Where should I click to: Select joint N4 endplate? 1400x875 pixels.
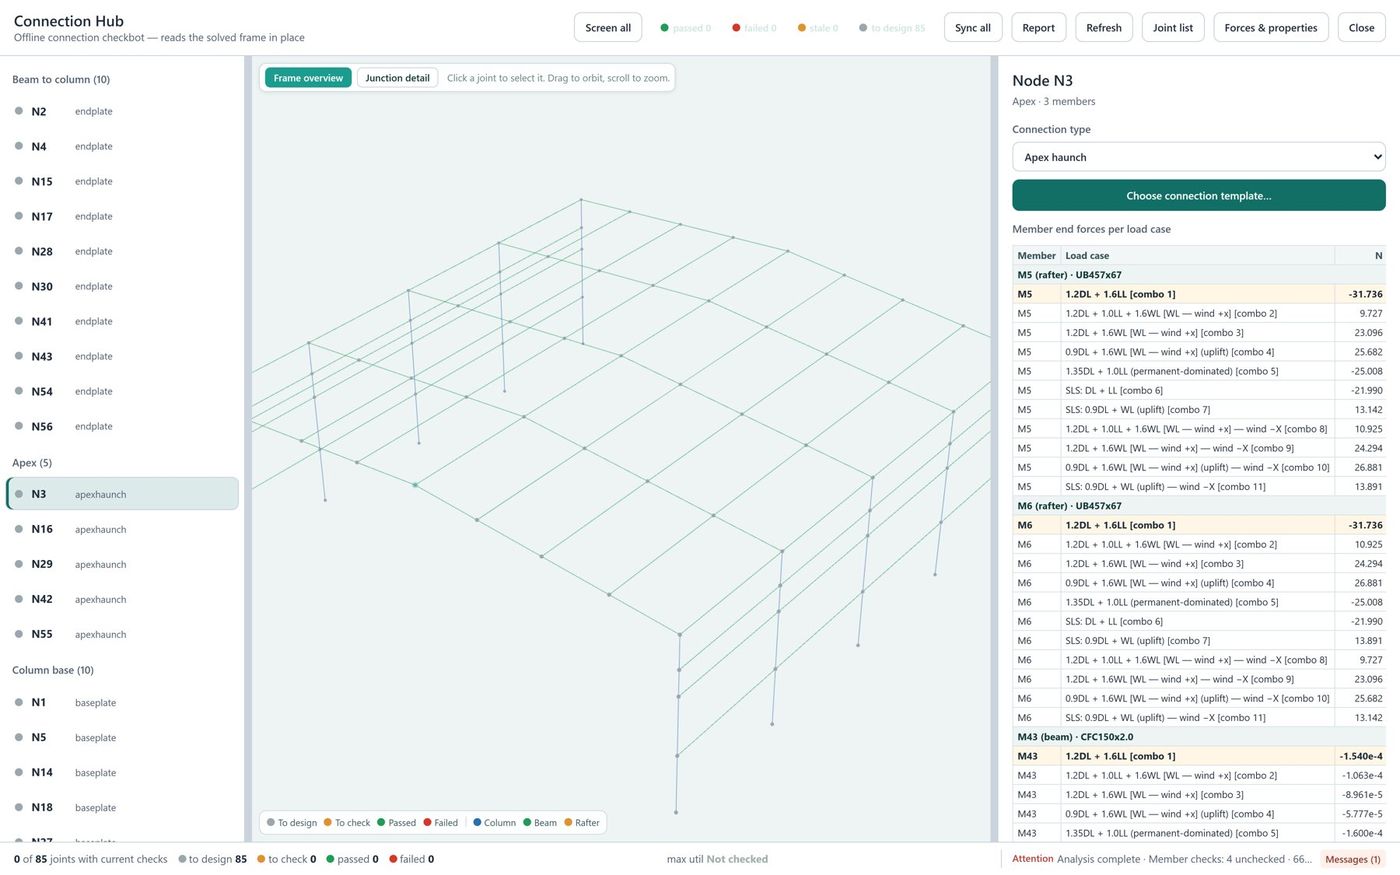pyautogui.click(x=122, y=146)
